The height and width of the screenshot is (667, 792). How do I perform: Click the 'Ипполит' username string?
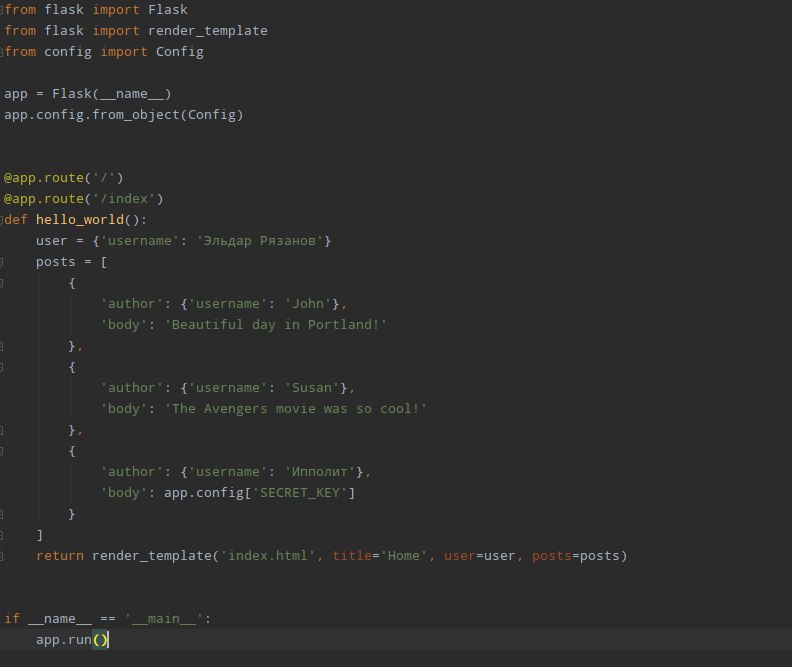point(320,472)
